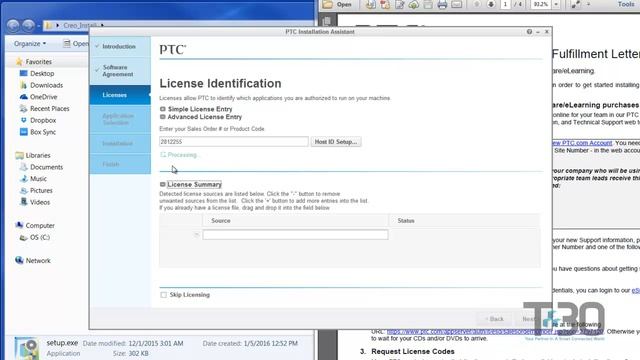
Task: Click the zoom percentage field in PDF reader
Action: point(541,4)
